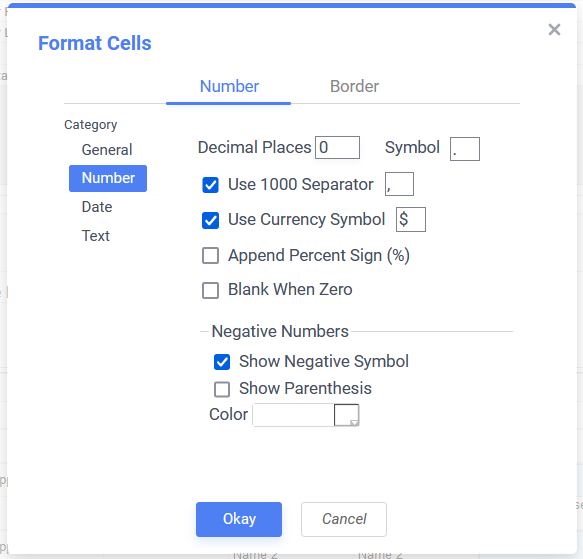Open the negative number Color swatch picker
Screen dimensions: 583x559
pyautogui.click(x=347, y=415)
